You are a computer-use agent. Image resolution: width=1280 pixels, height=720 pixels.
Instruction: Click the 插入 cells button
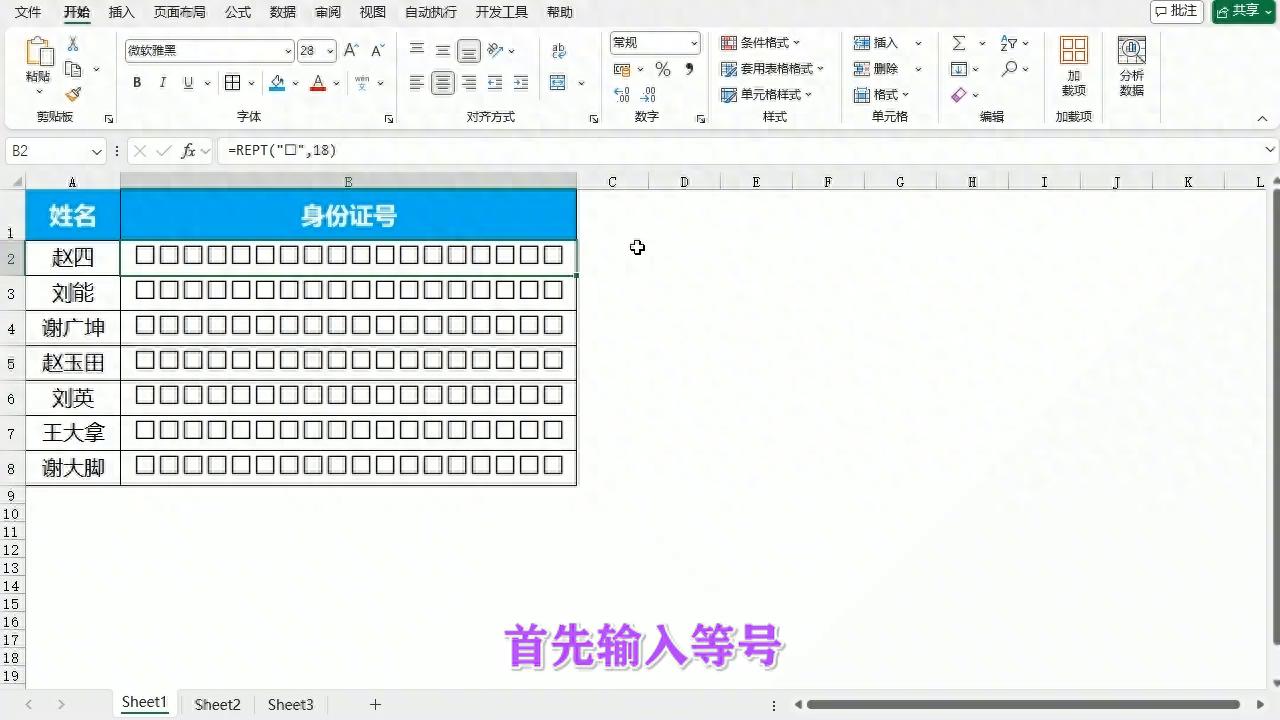click(x=877, y=43)
